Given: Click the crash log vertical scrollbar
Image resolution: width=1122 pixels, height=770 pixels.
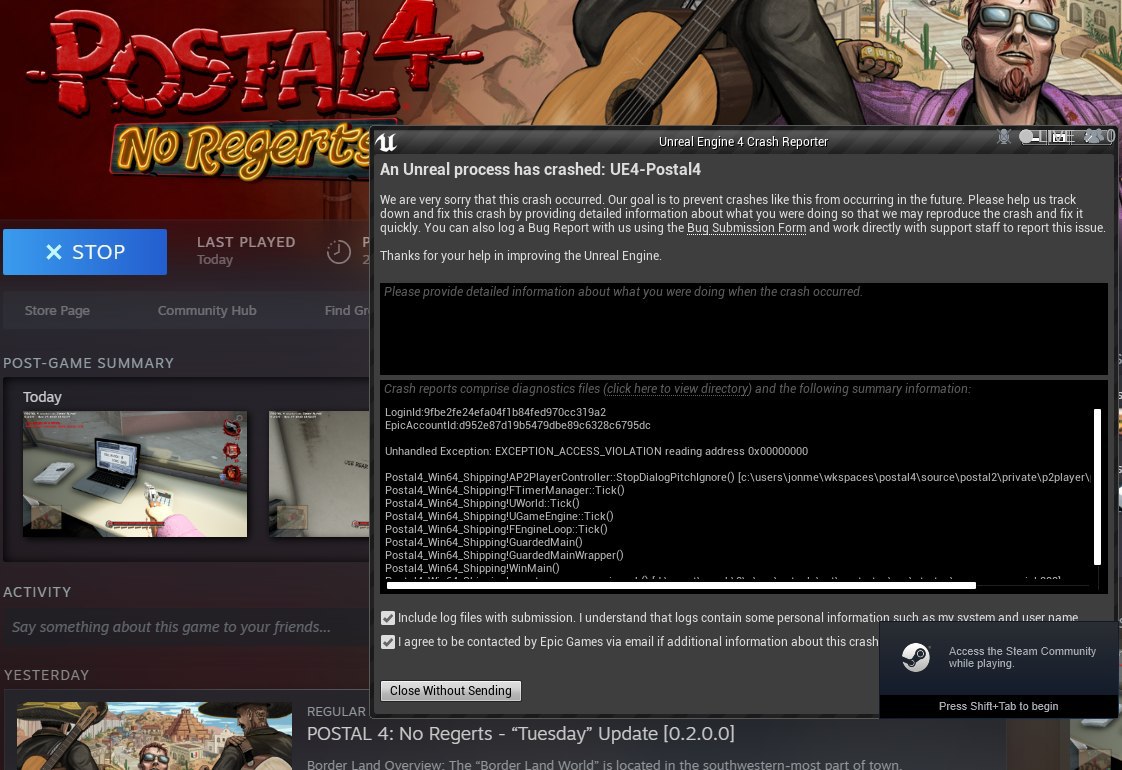Looking at the screenshot, I should (x=1097, y=487).
